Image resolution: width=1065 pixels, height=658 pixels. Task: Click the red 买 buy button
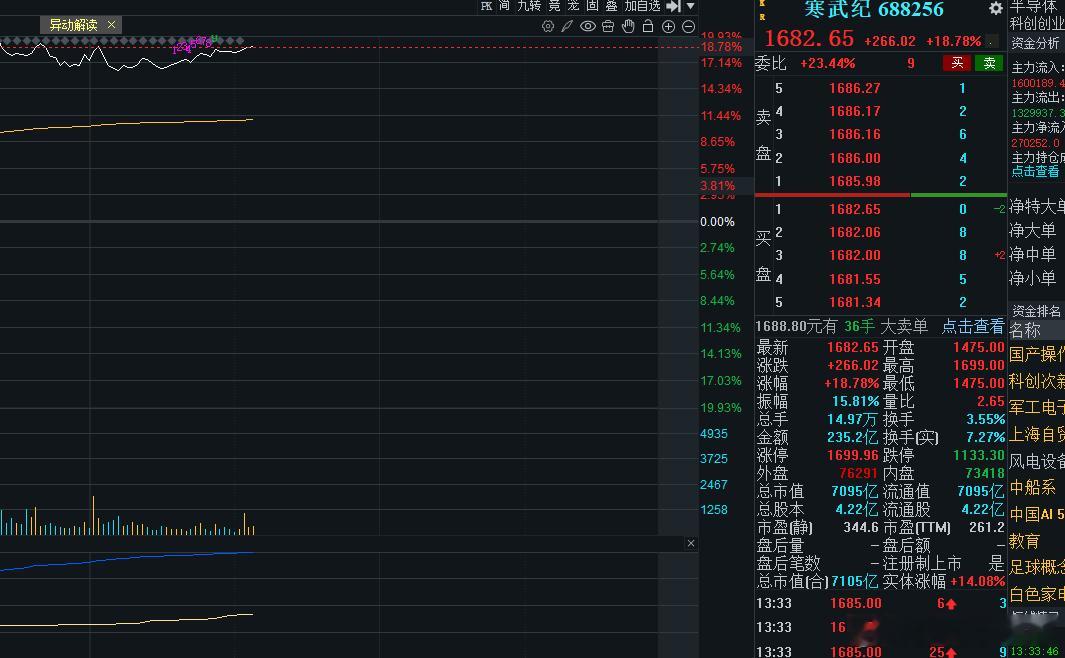957,63
